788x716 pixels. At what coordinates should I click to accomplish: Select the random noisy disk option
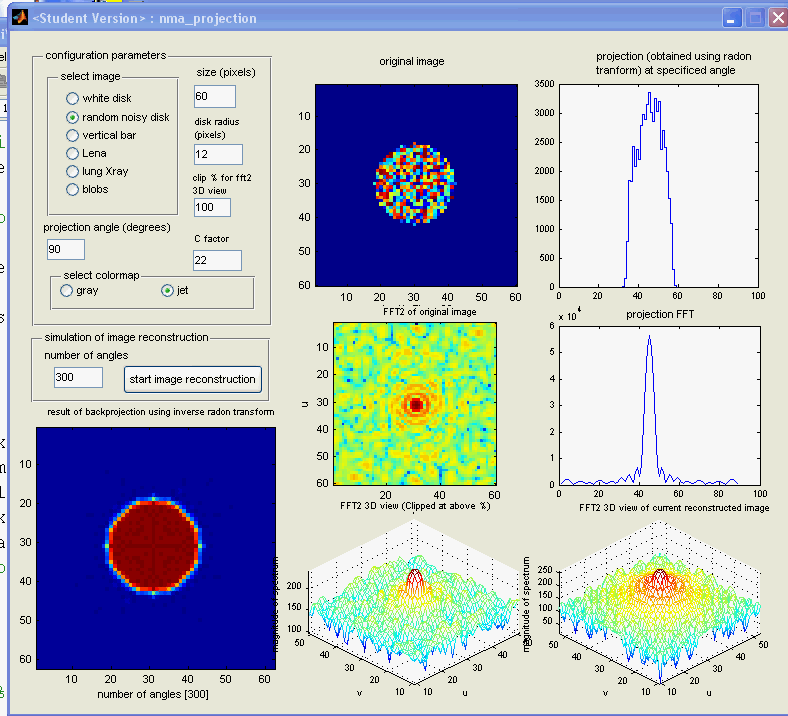pos(73,117)
